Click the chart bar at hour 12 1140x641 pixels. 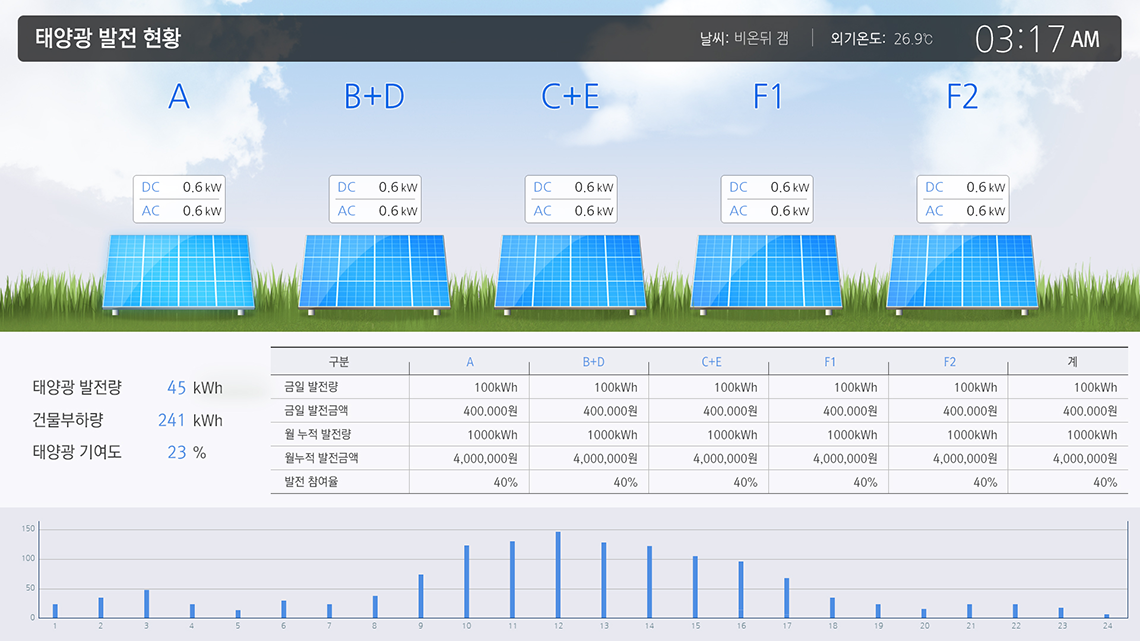tap(558, 575)
